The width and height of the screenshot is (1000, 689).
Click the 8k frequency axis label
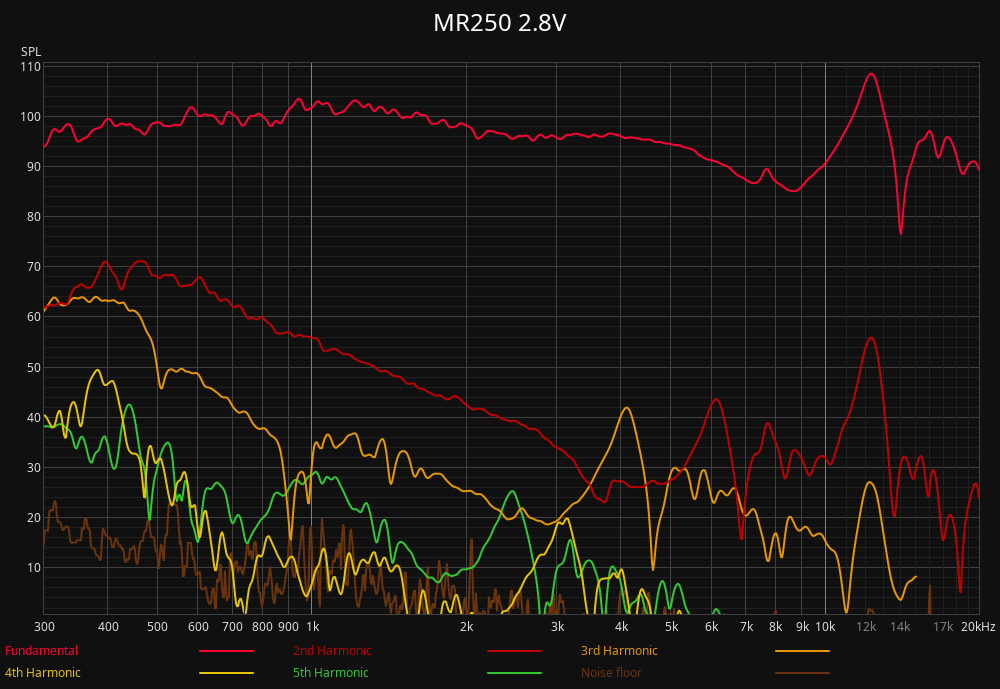pos(776,626)
